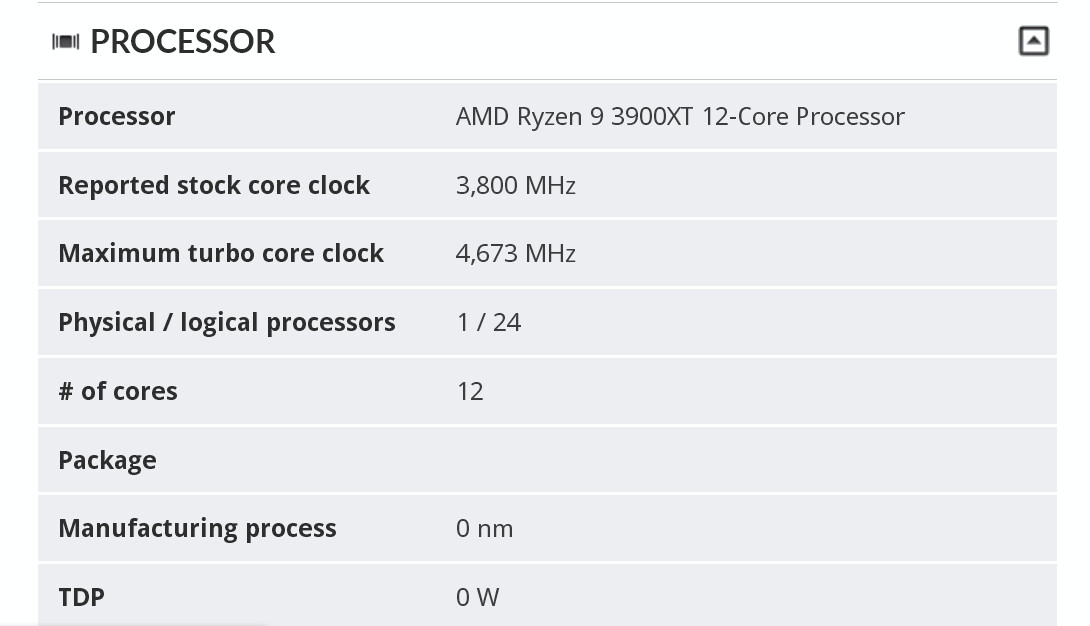Select the TDP row label
1090x626 pixels.
(x=81, y=598)
